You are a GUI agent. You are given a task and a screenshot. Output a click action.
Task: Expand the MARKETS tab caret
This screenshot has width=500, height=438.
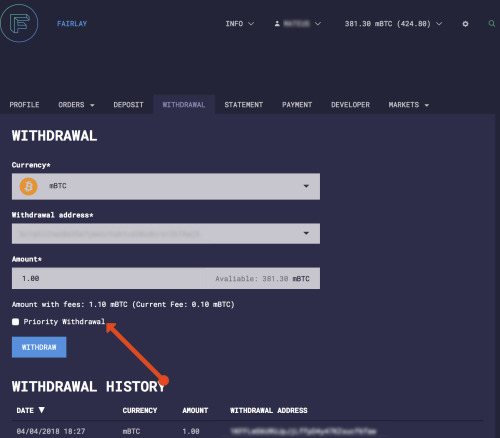[427, 105]
